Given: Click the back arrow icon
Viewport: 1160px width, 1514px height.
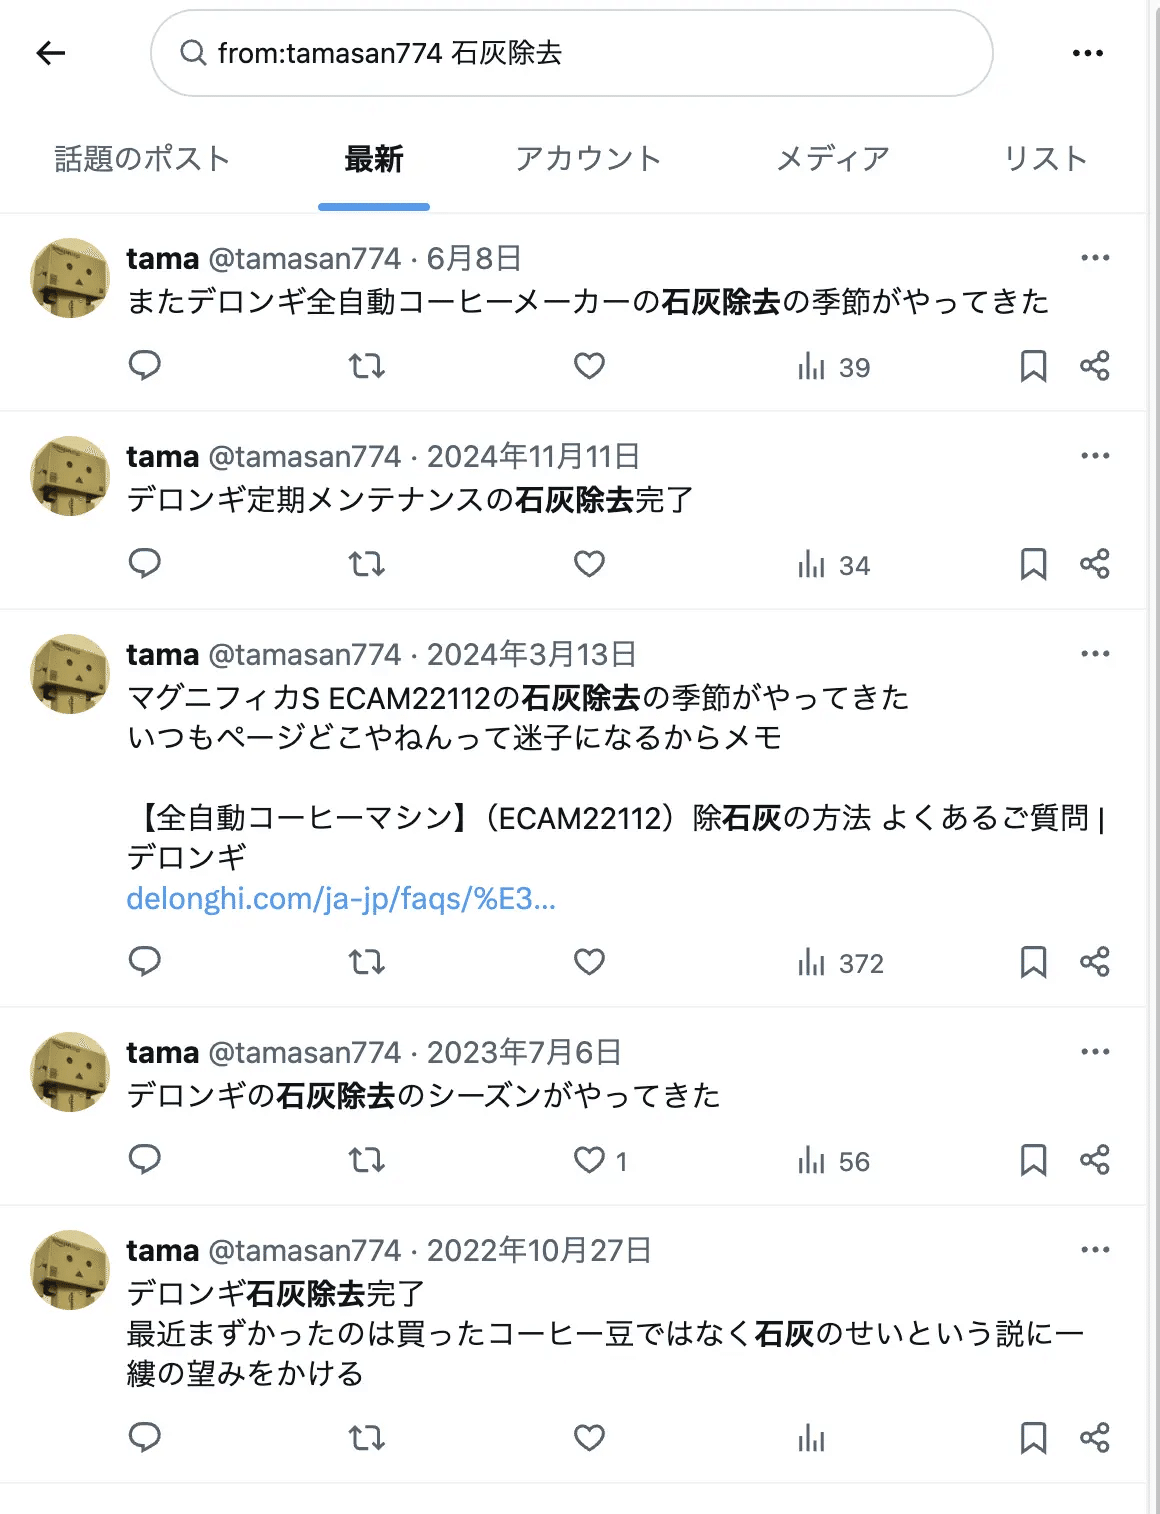Looking at the screenshot, I should point(50,53).
